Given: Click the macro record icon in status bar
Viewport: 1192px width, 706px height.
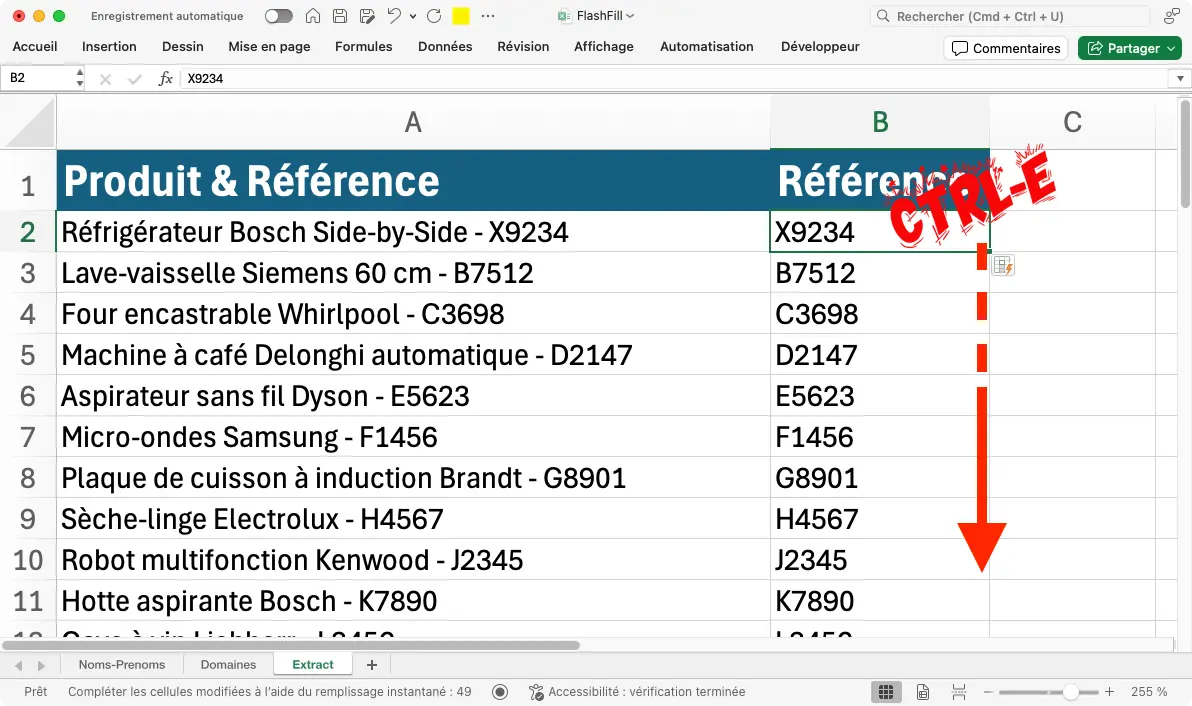Looking at the screenshot, I should (499, 692).
